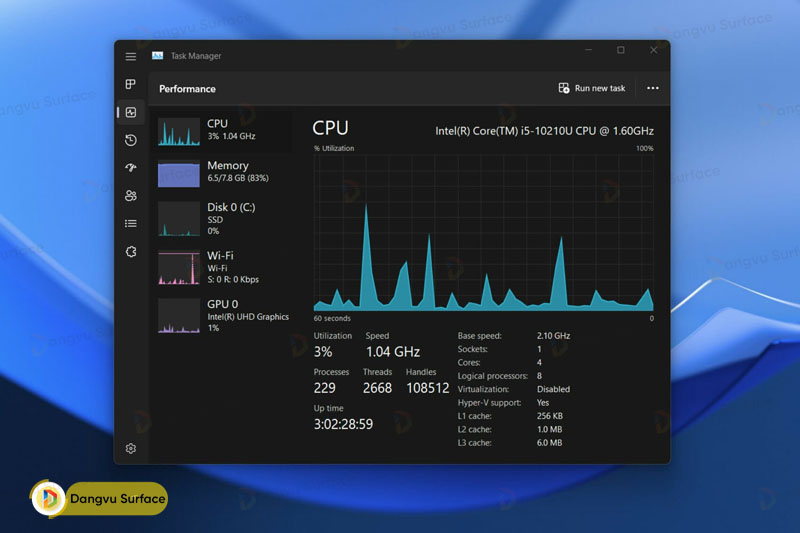This screenshot has height=533, width=800.
Task: Click the 3% utilization value
Action: 323,351
